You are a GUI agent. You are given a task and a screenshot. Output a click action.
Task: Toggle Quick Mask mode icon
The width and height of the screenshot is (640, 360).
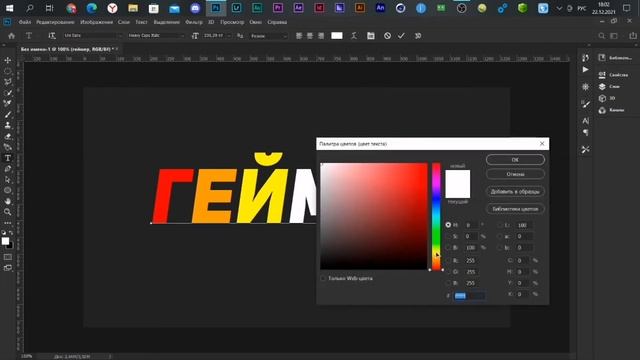(7, 257)
